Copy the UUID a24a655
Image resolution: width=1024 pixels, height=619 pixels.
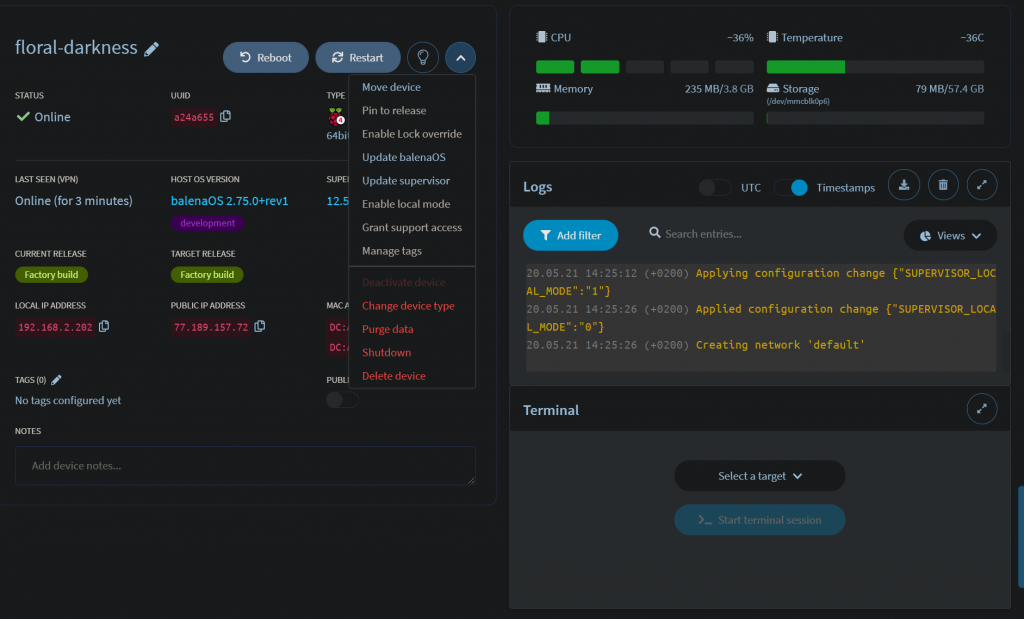pyautogui.click(x=226, y=116)
